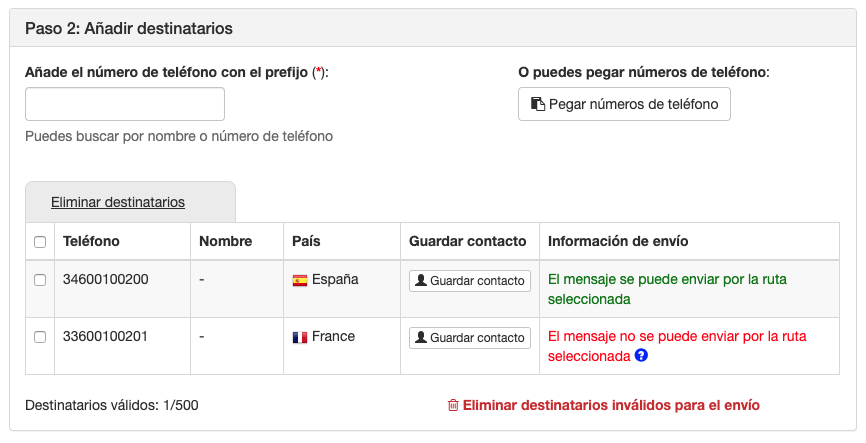Click person icon in France row
This screenshot has height=443, width=866.
click(421, 338)
